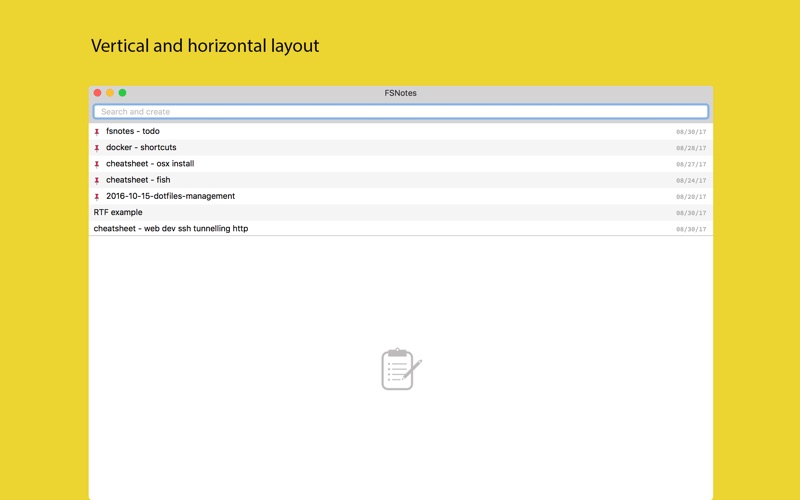Click the FSNotes window title
The image size is (800, 500).
[x=401, y=93]
